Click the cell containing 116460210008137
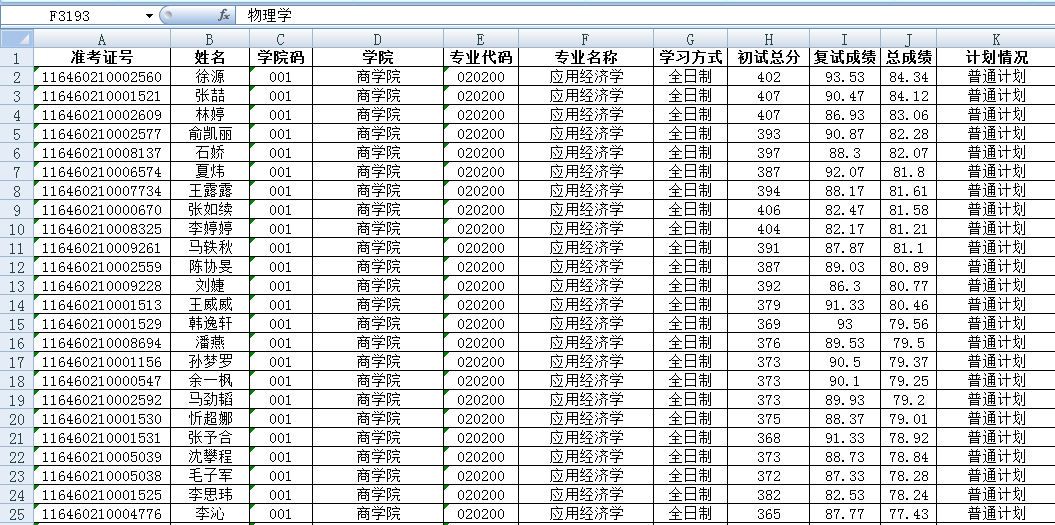1055x525 pixels. pyautogui.click(x=102, y=152)
